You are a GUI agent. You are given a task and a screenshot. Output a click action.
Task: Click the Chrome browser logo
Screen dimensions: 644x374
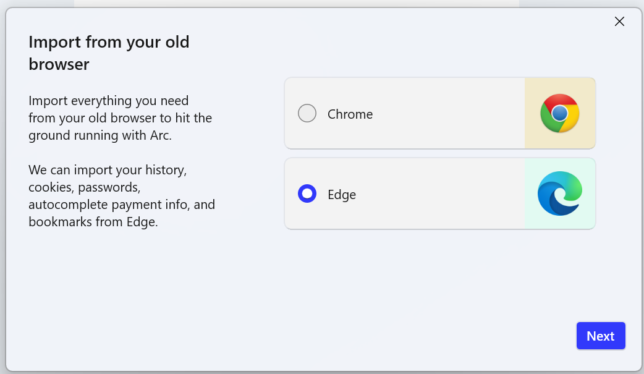[x=560, y=113]
